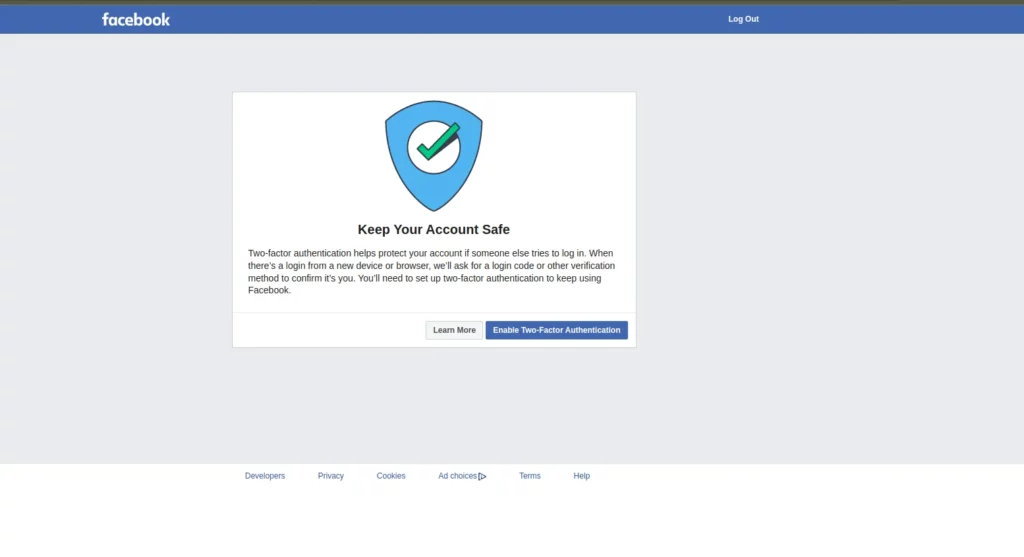This screenshot has height=557, width=1024.
Task: Open the Terms footer link
Action: coord(529,476)
